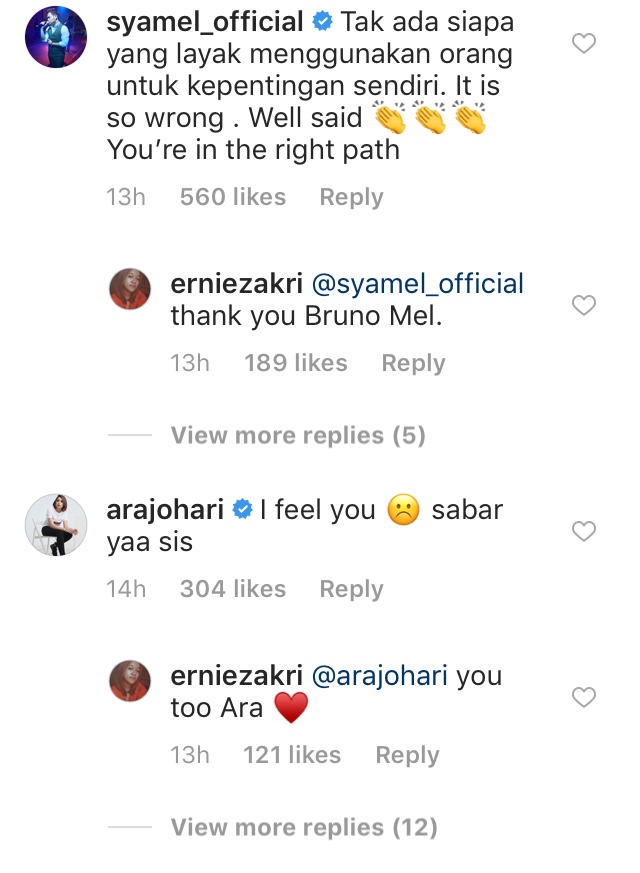Tap the syamel_official username
The width and height of the screenshot is (640, 873).
[204, 21]
